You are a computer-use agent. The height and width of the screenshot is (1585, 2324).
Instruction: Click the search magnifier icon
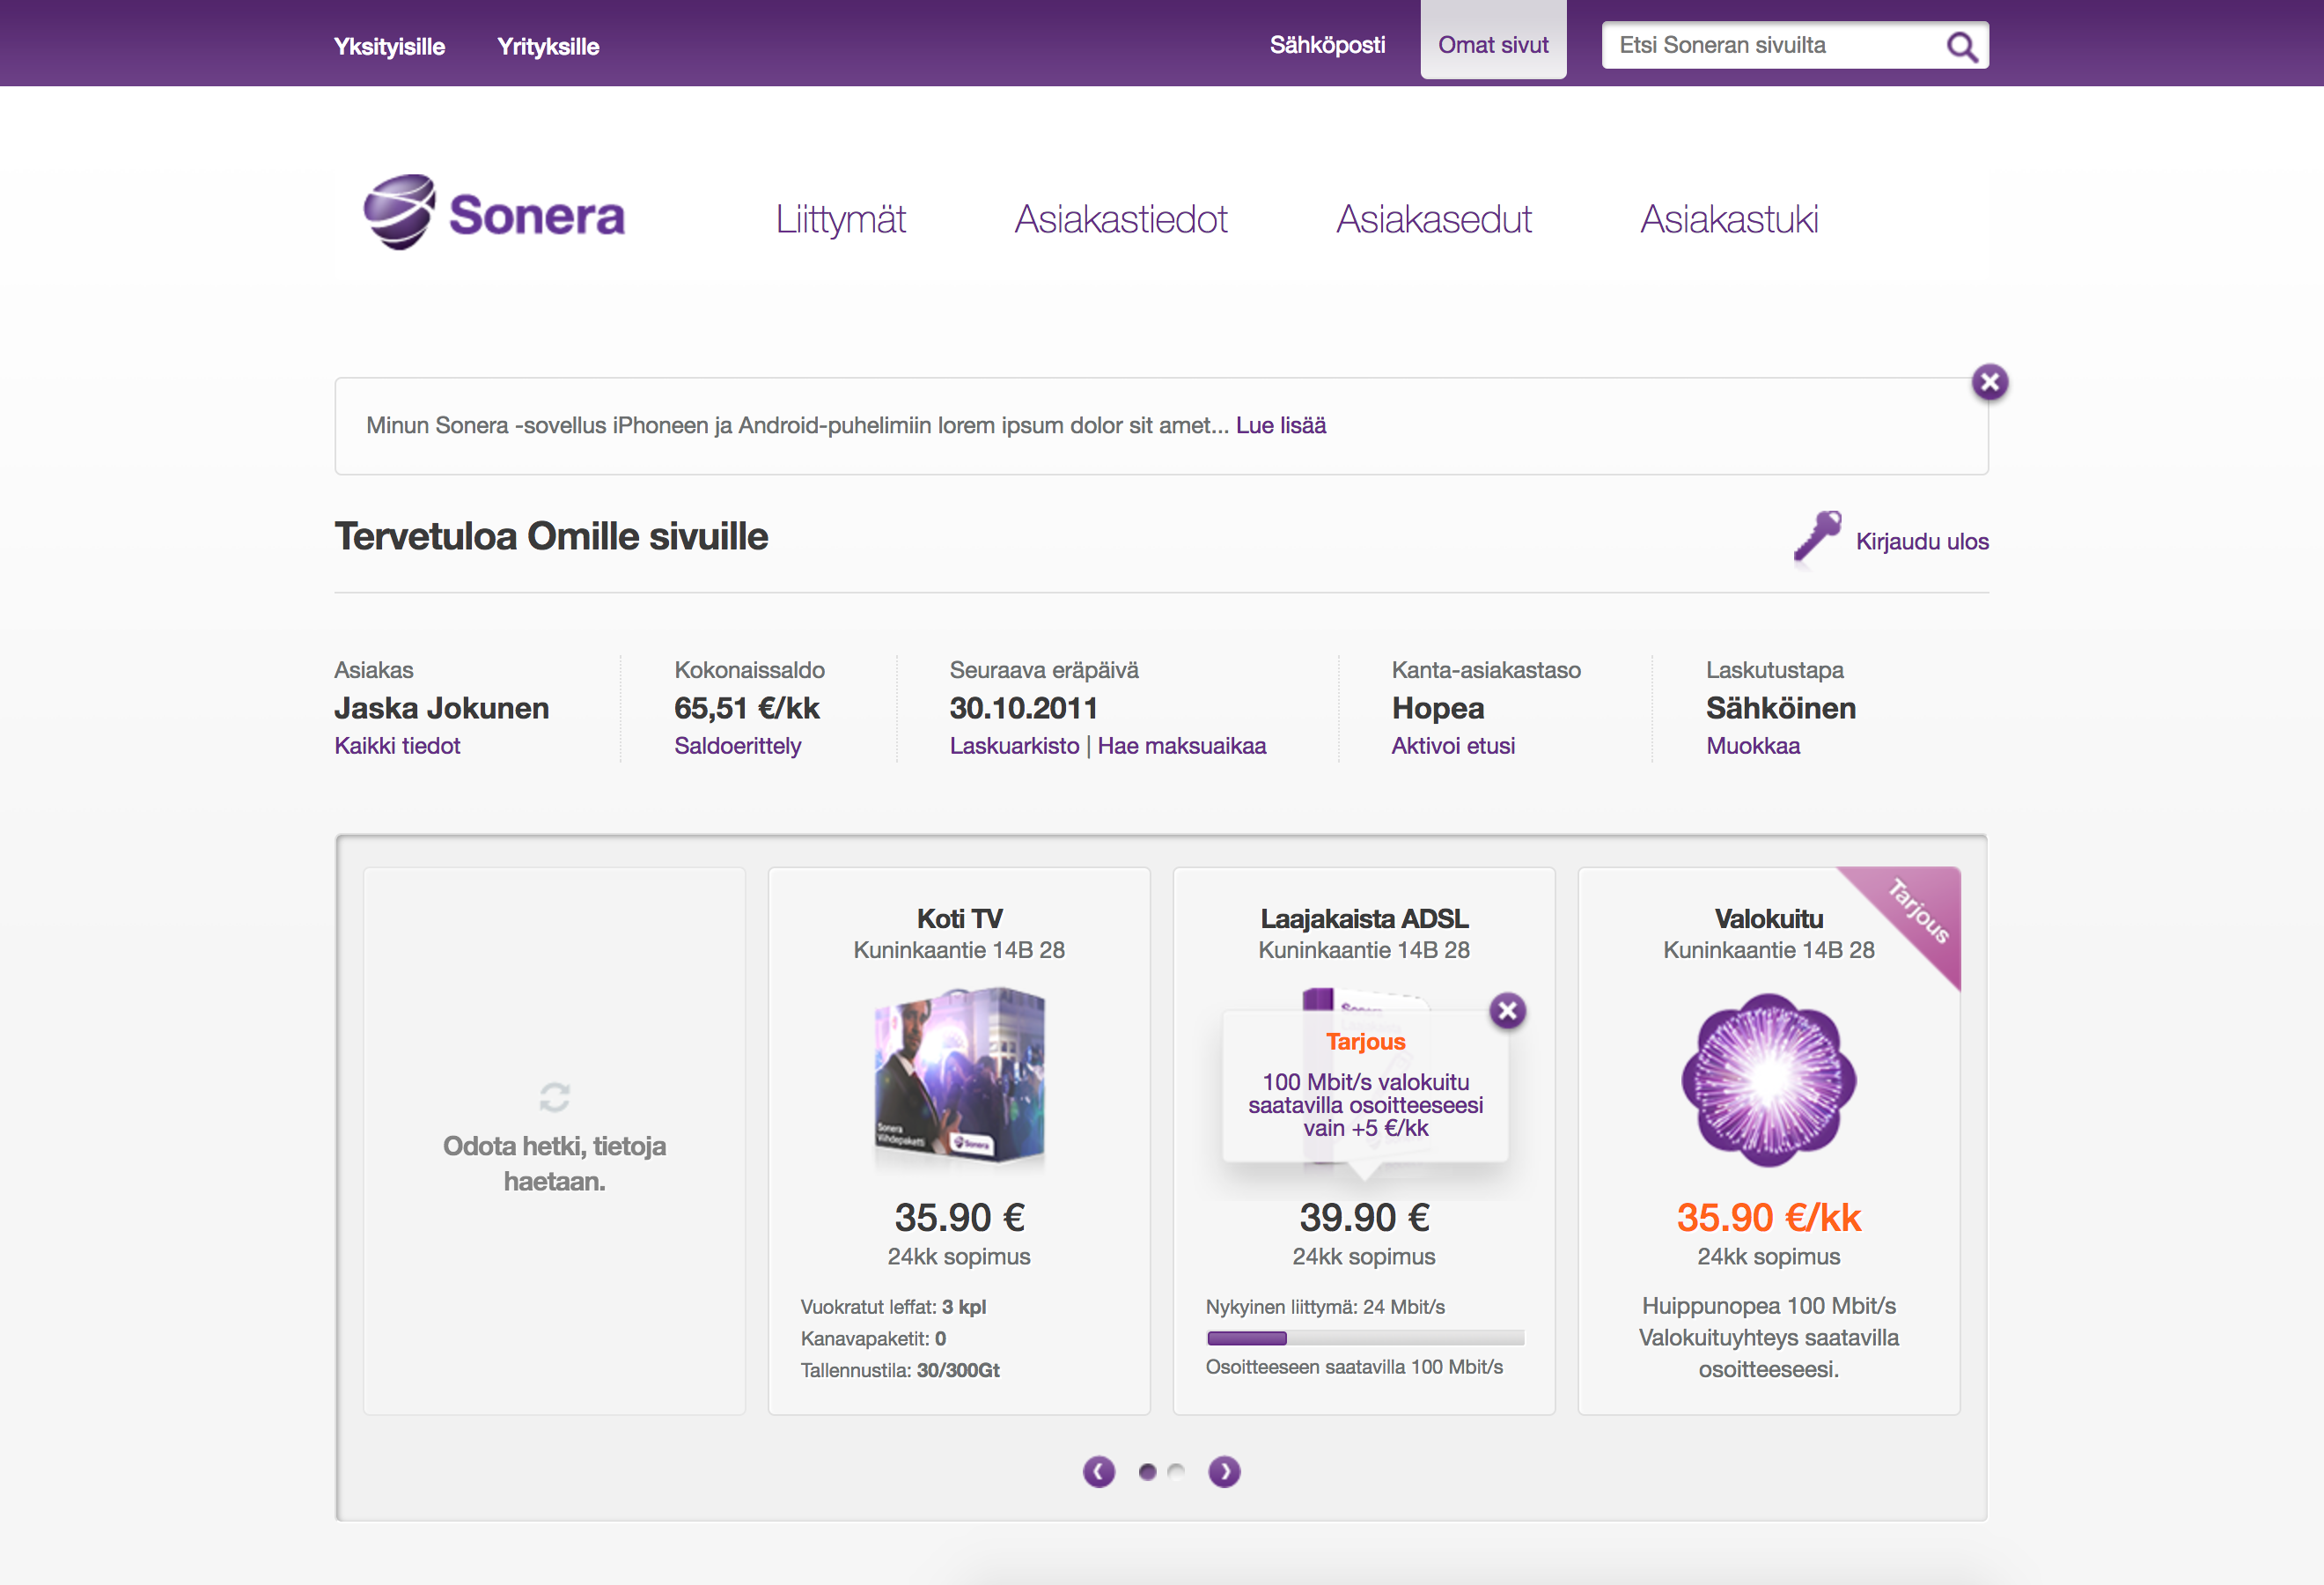click(x=1961, y=47)
